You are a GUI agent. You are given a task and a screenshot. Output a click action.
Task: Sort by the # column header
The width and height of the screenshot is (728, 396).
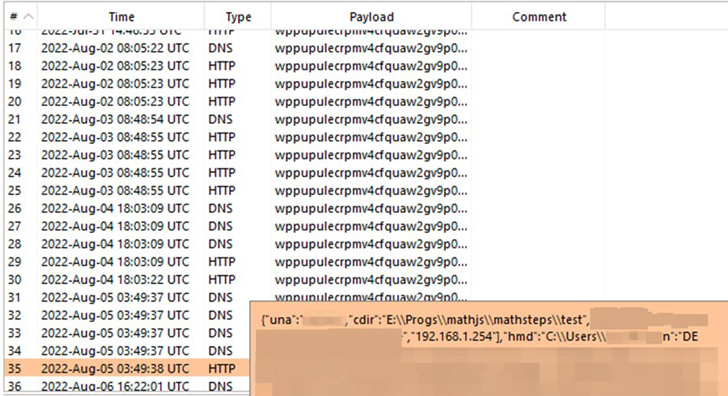(x=21, y=17)
